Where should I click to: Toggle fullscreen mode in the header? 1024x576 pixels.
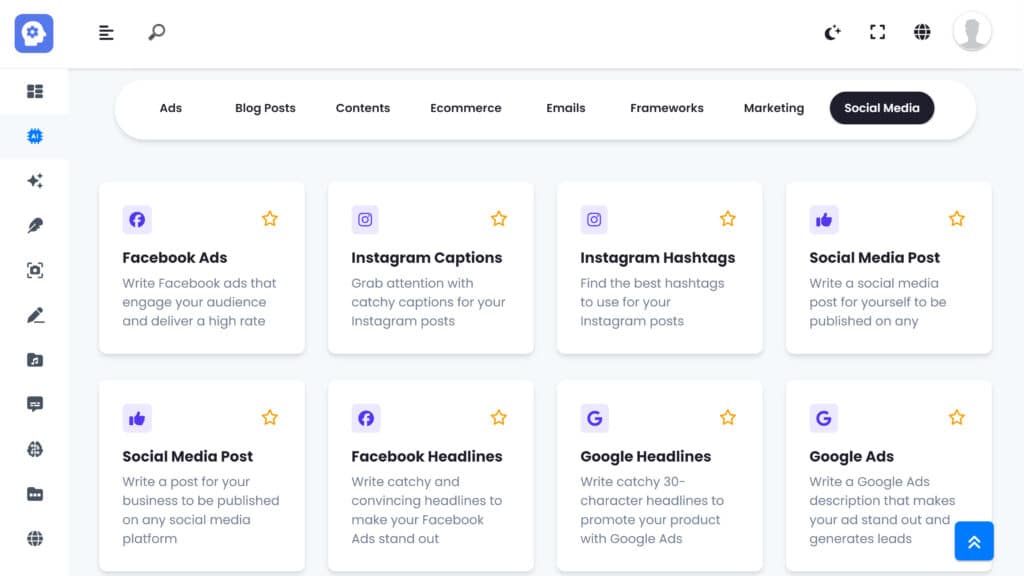(x=877, y=33)
